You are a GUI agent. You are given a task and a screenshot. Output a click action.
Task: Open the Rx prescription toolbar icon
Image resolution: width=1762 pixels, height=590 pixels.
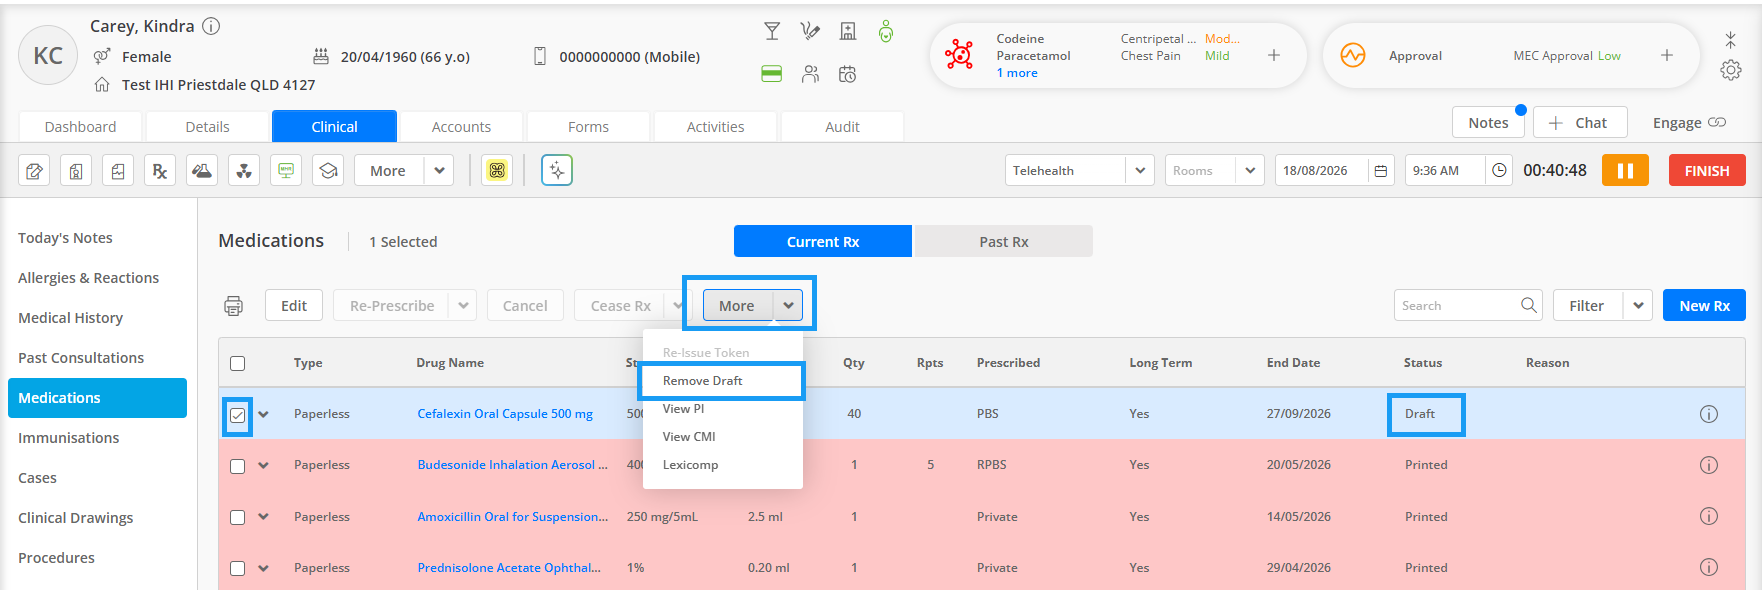coord(160,171)
